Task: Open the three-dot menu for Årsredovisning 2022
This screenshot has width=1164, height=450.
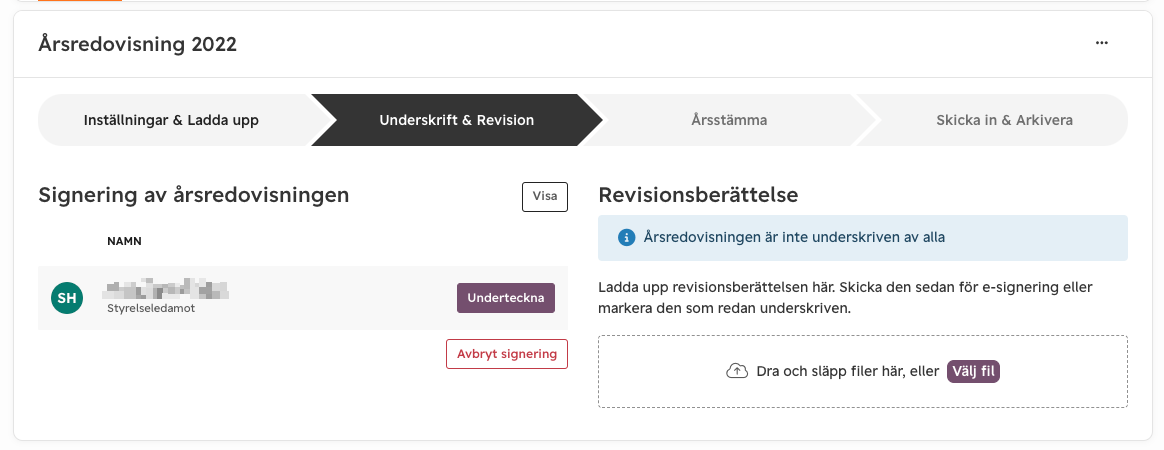Action: (1102, 43)
